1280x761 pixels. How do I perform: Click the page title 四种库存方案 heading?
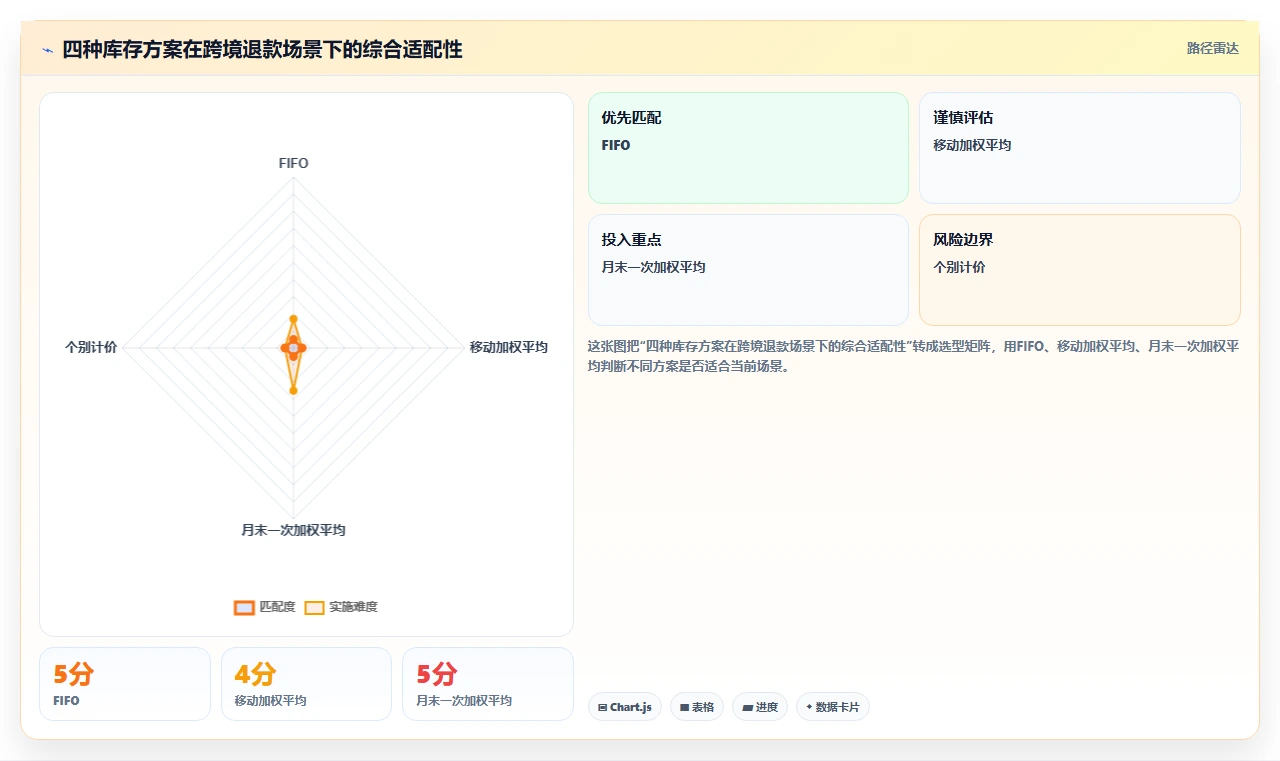tap(262, 49)
